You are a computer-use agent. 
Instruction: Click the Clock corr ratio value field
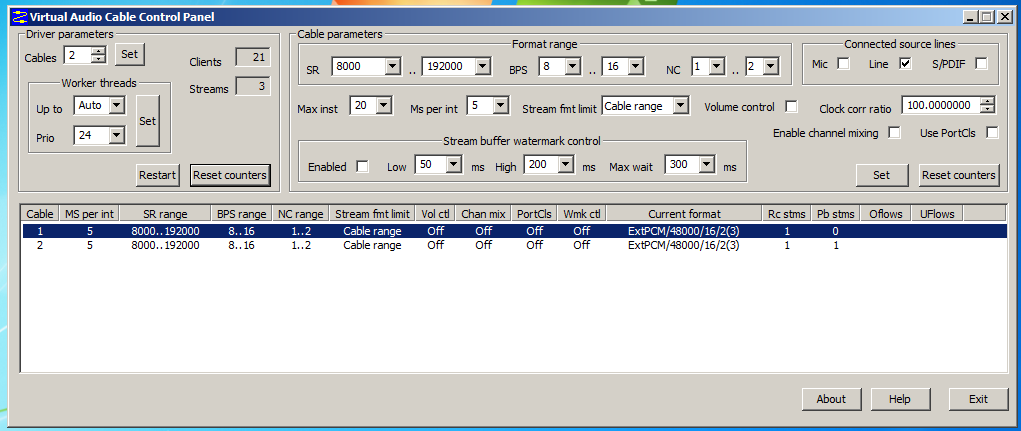[x=942, y=105]
